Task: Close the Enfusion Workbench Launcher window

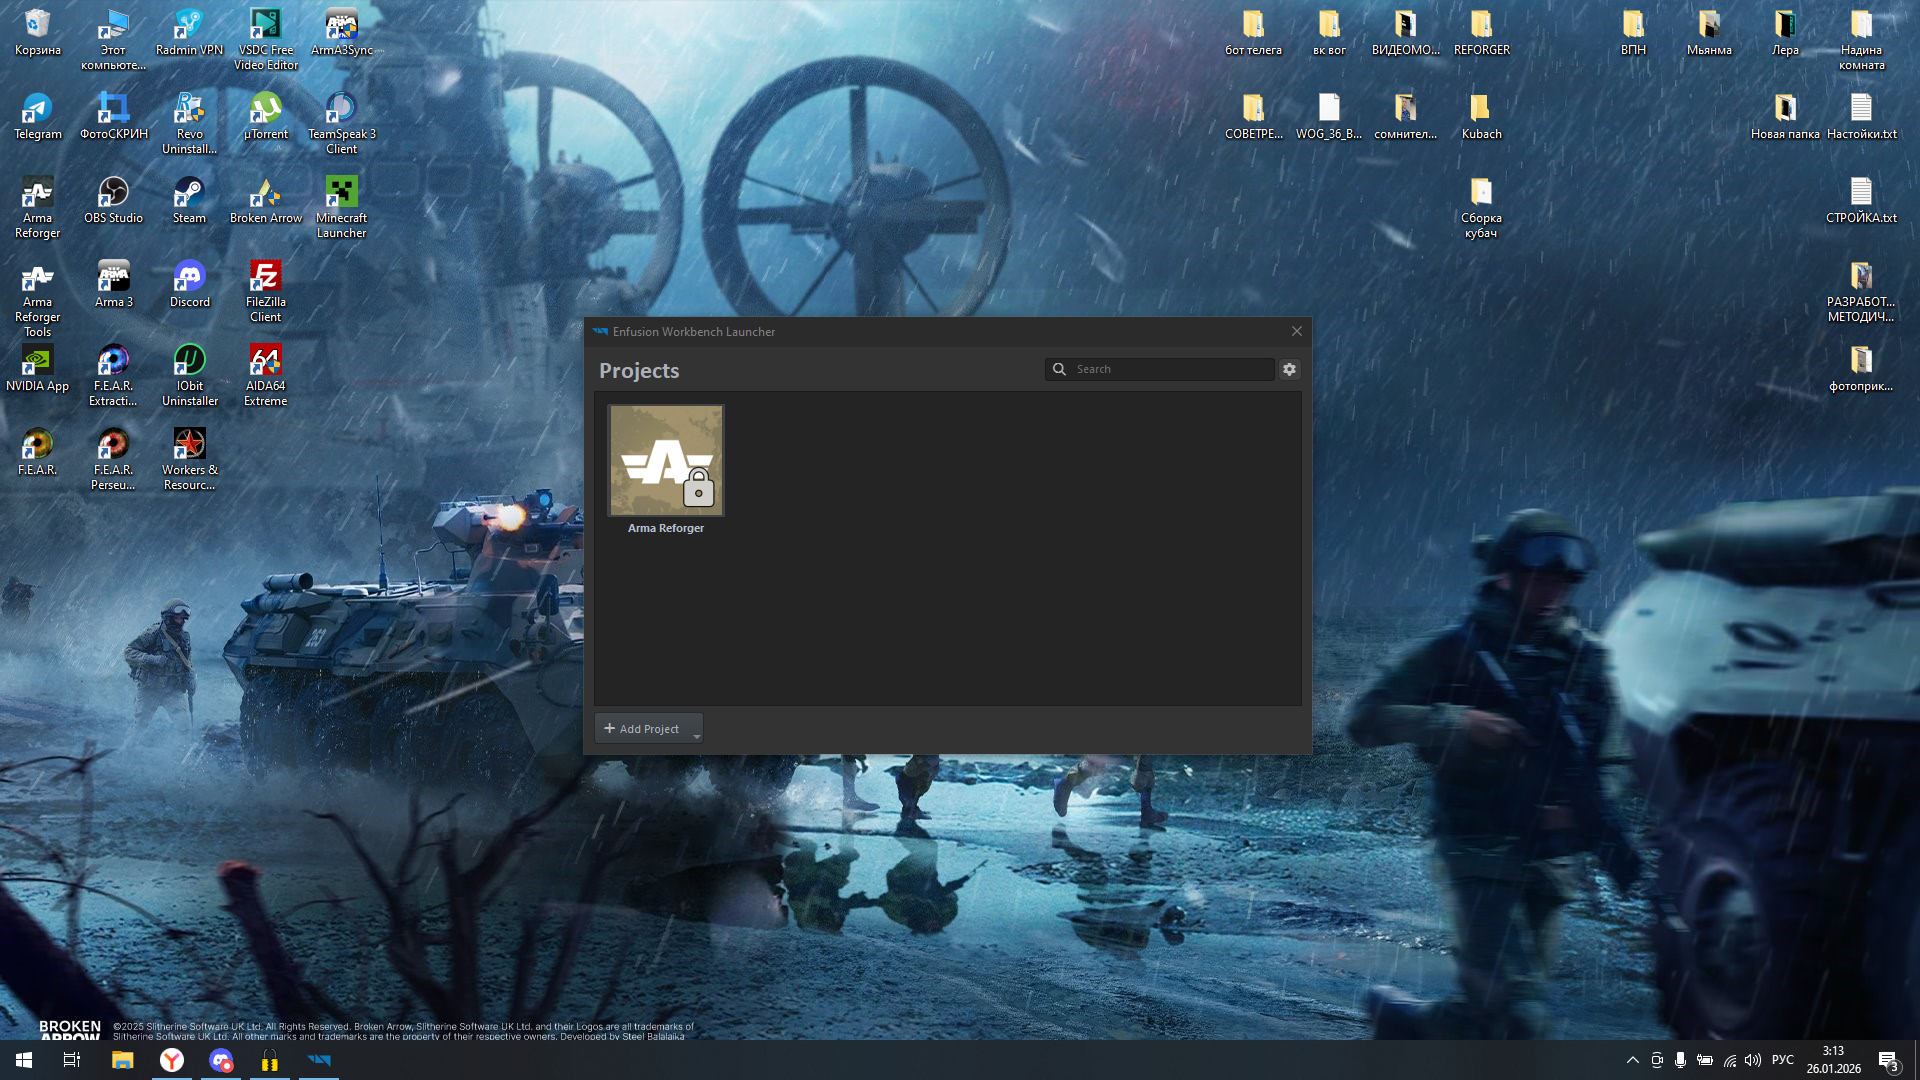Action: 1296,331
